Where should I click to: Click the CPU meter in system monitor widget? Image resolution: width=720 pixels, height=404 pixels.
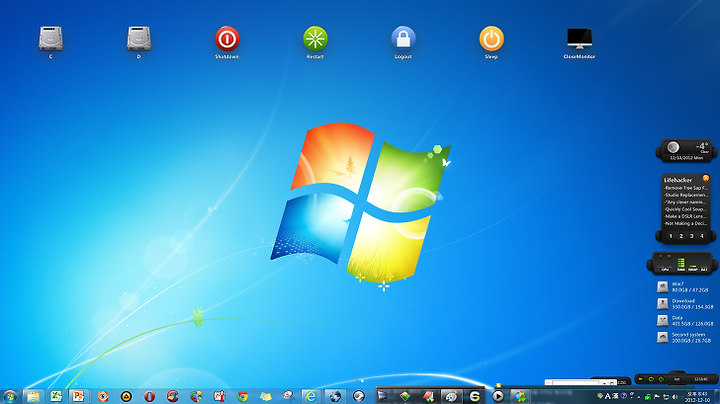point(664,267)
